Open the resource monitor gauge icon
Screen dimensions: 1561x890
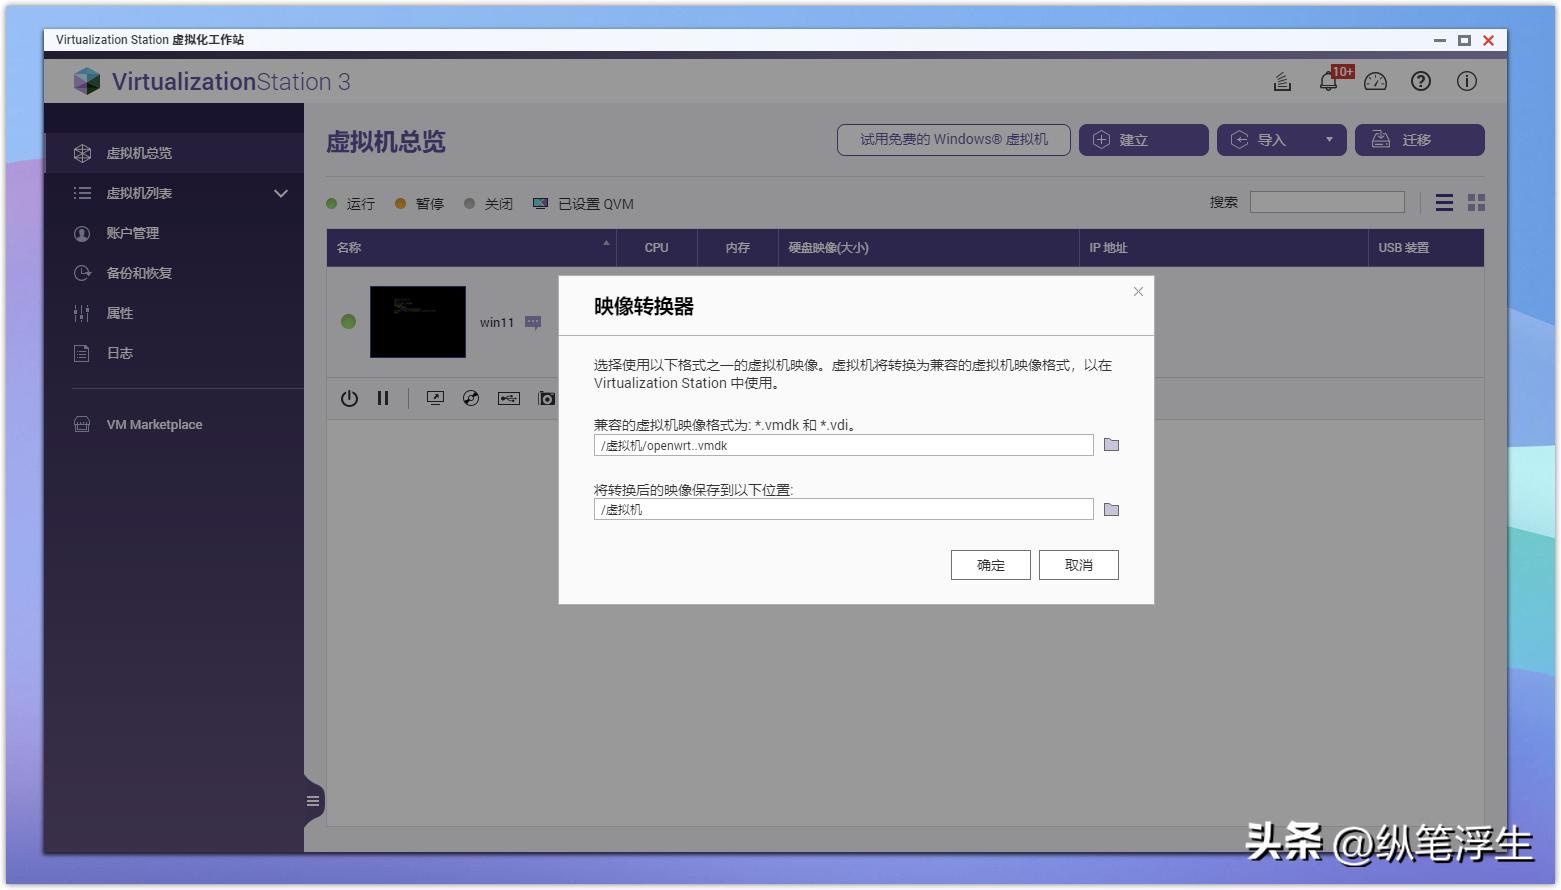coord(1375,81)
